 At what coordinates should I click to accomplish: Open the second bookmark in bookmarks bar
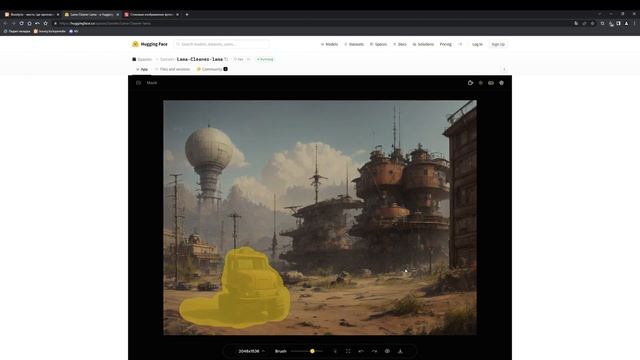pos(50,31)
